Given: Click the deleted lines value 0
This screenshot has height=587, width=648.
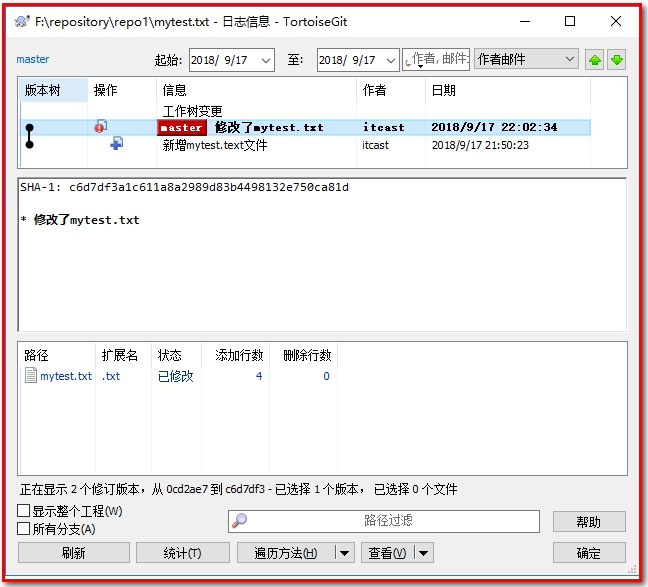Looking at the screenshot, I should point(326,376).
